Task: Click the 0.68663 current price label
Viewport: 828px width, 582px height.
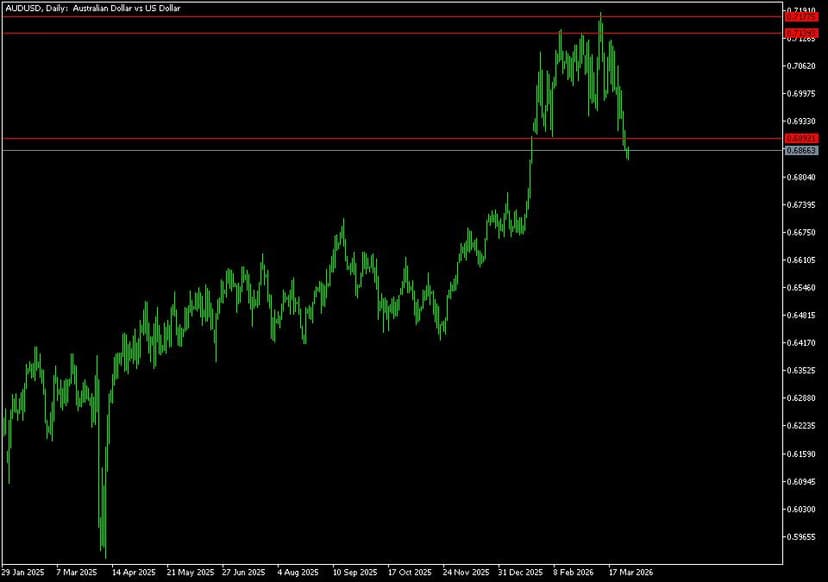Action: [x=802, y=150]
